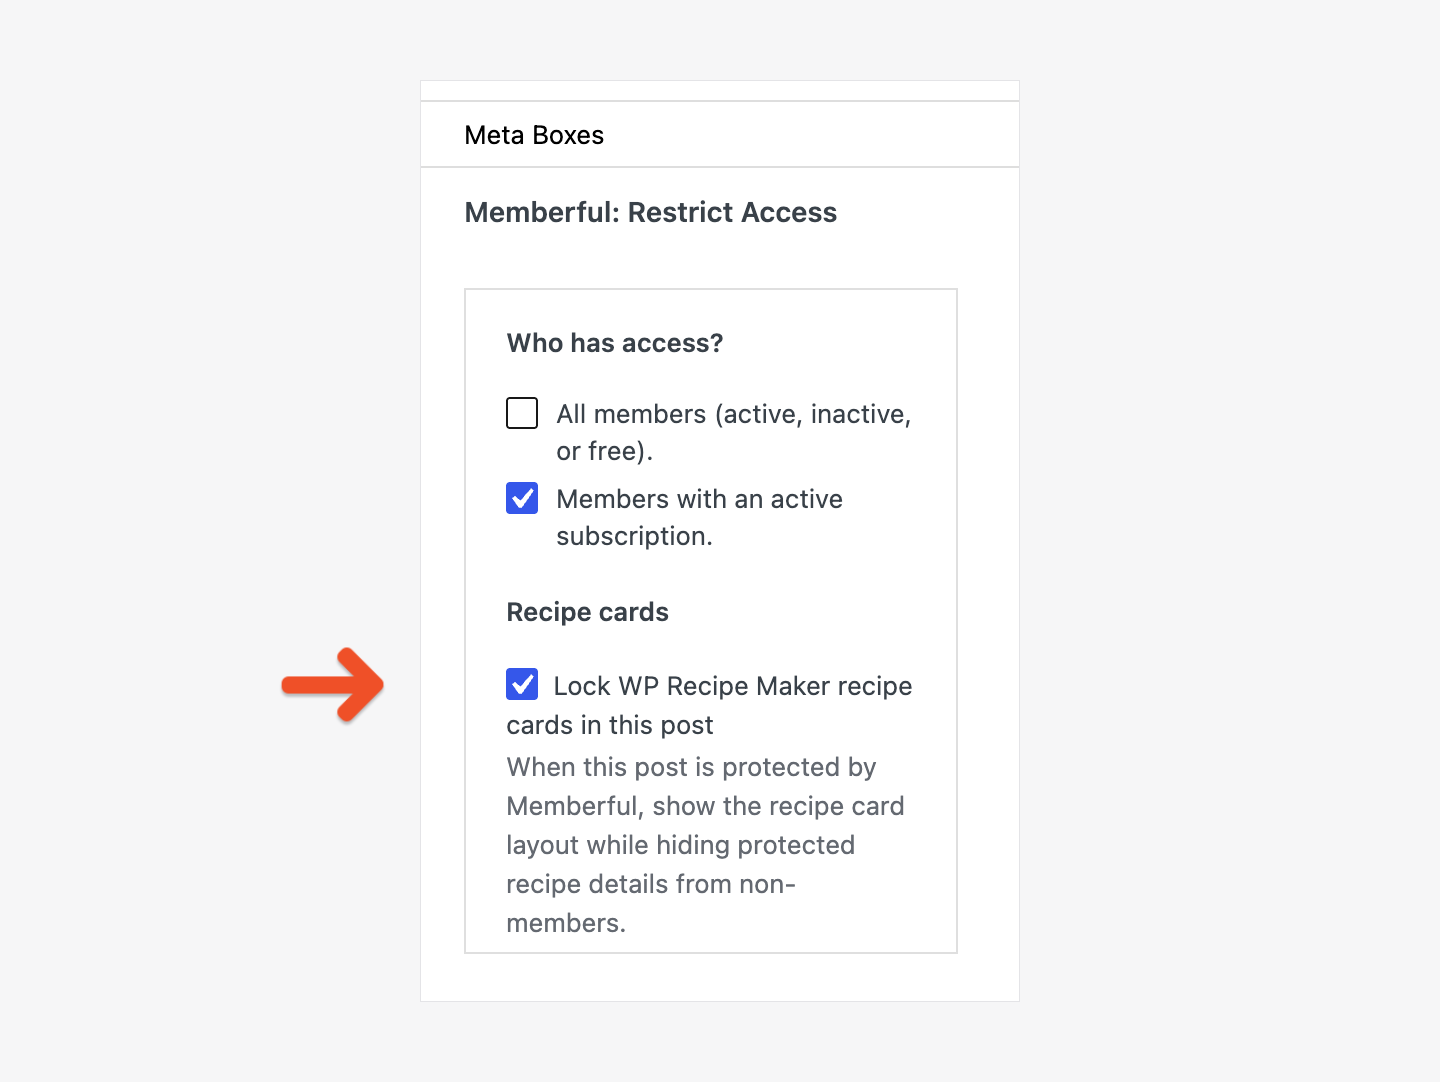Click the 'or free).' label continuation
Viewport: 1440px width, 1082px height.
[605, 452]
